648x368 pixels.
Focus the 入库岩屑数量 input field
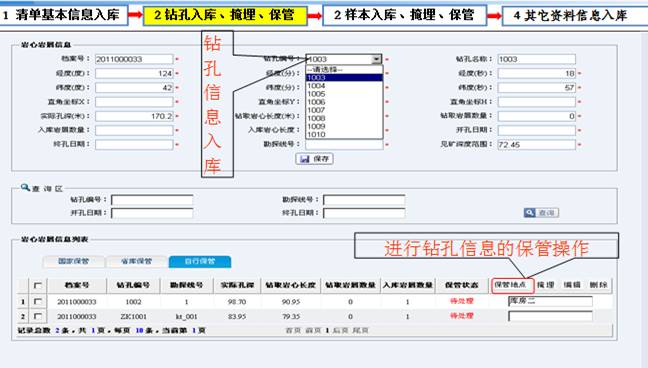pyautogui.click(x=134, y=130)
